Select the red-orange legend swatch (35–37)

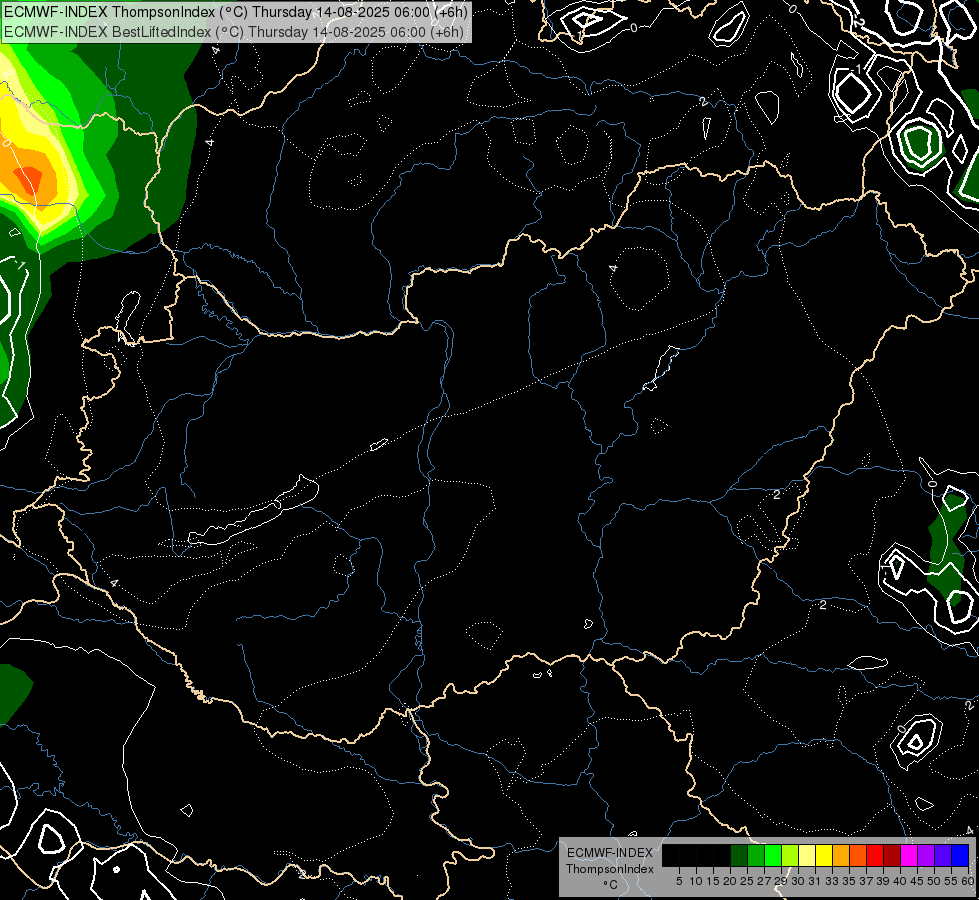pyautogui.click(x=858, y=855)
